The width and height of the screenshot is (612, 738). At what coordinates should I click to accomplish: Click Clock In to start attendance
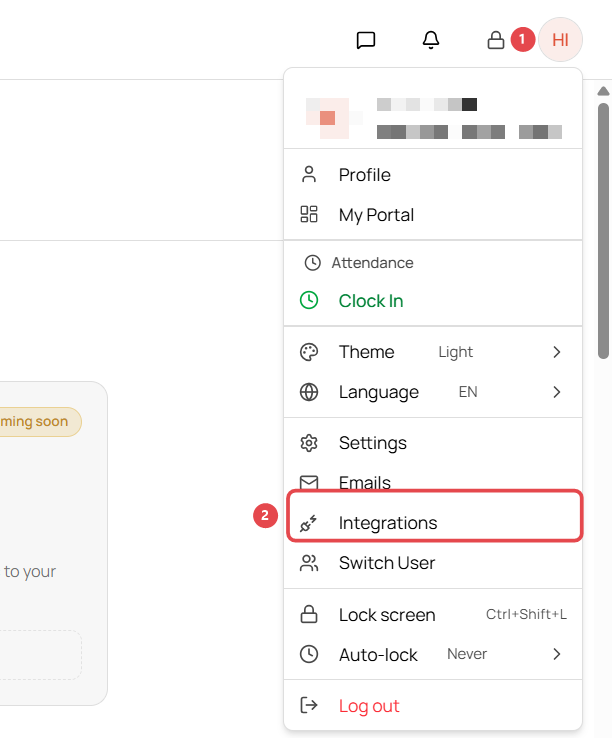pos(433,301)
